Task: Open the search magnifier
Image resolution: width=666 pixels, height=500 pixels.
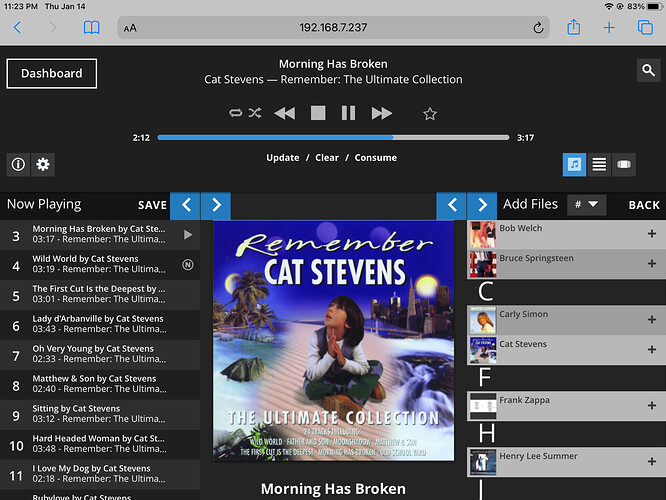Action: click(648, 70)
